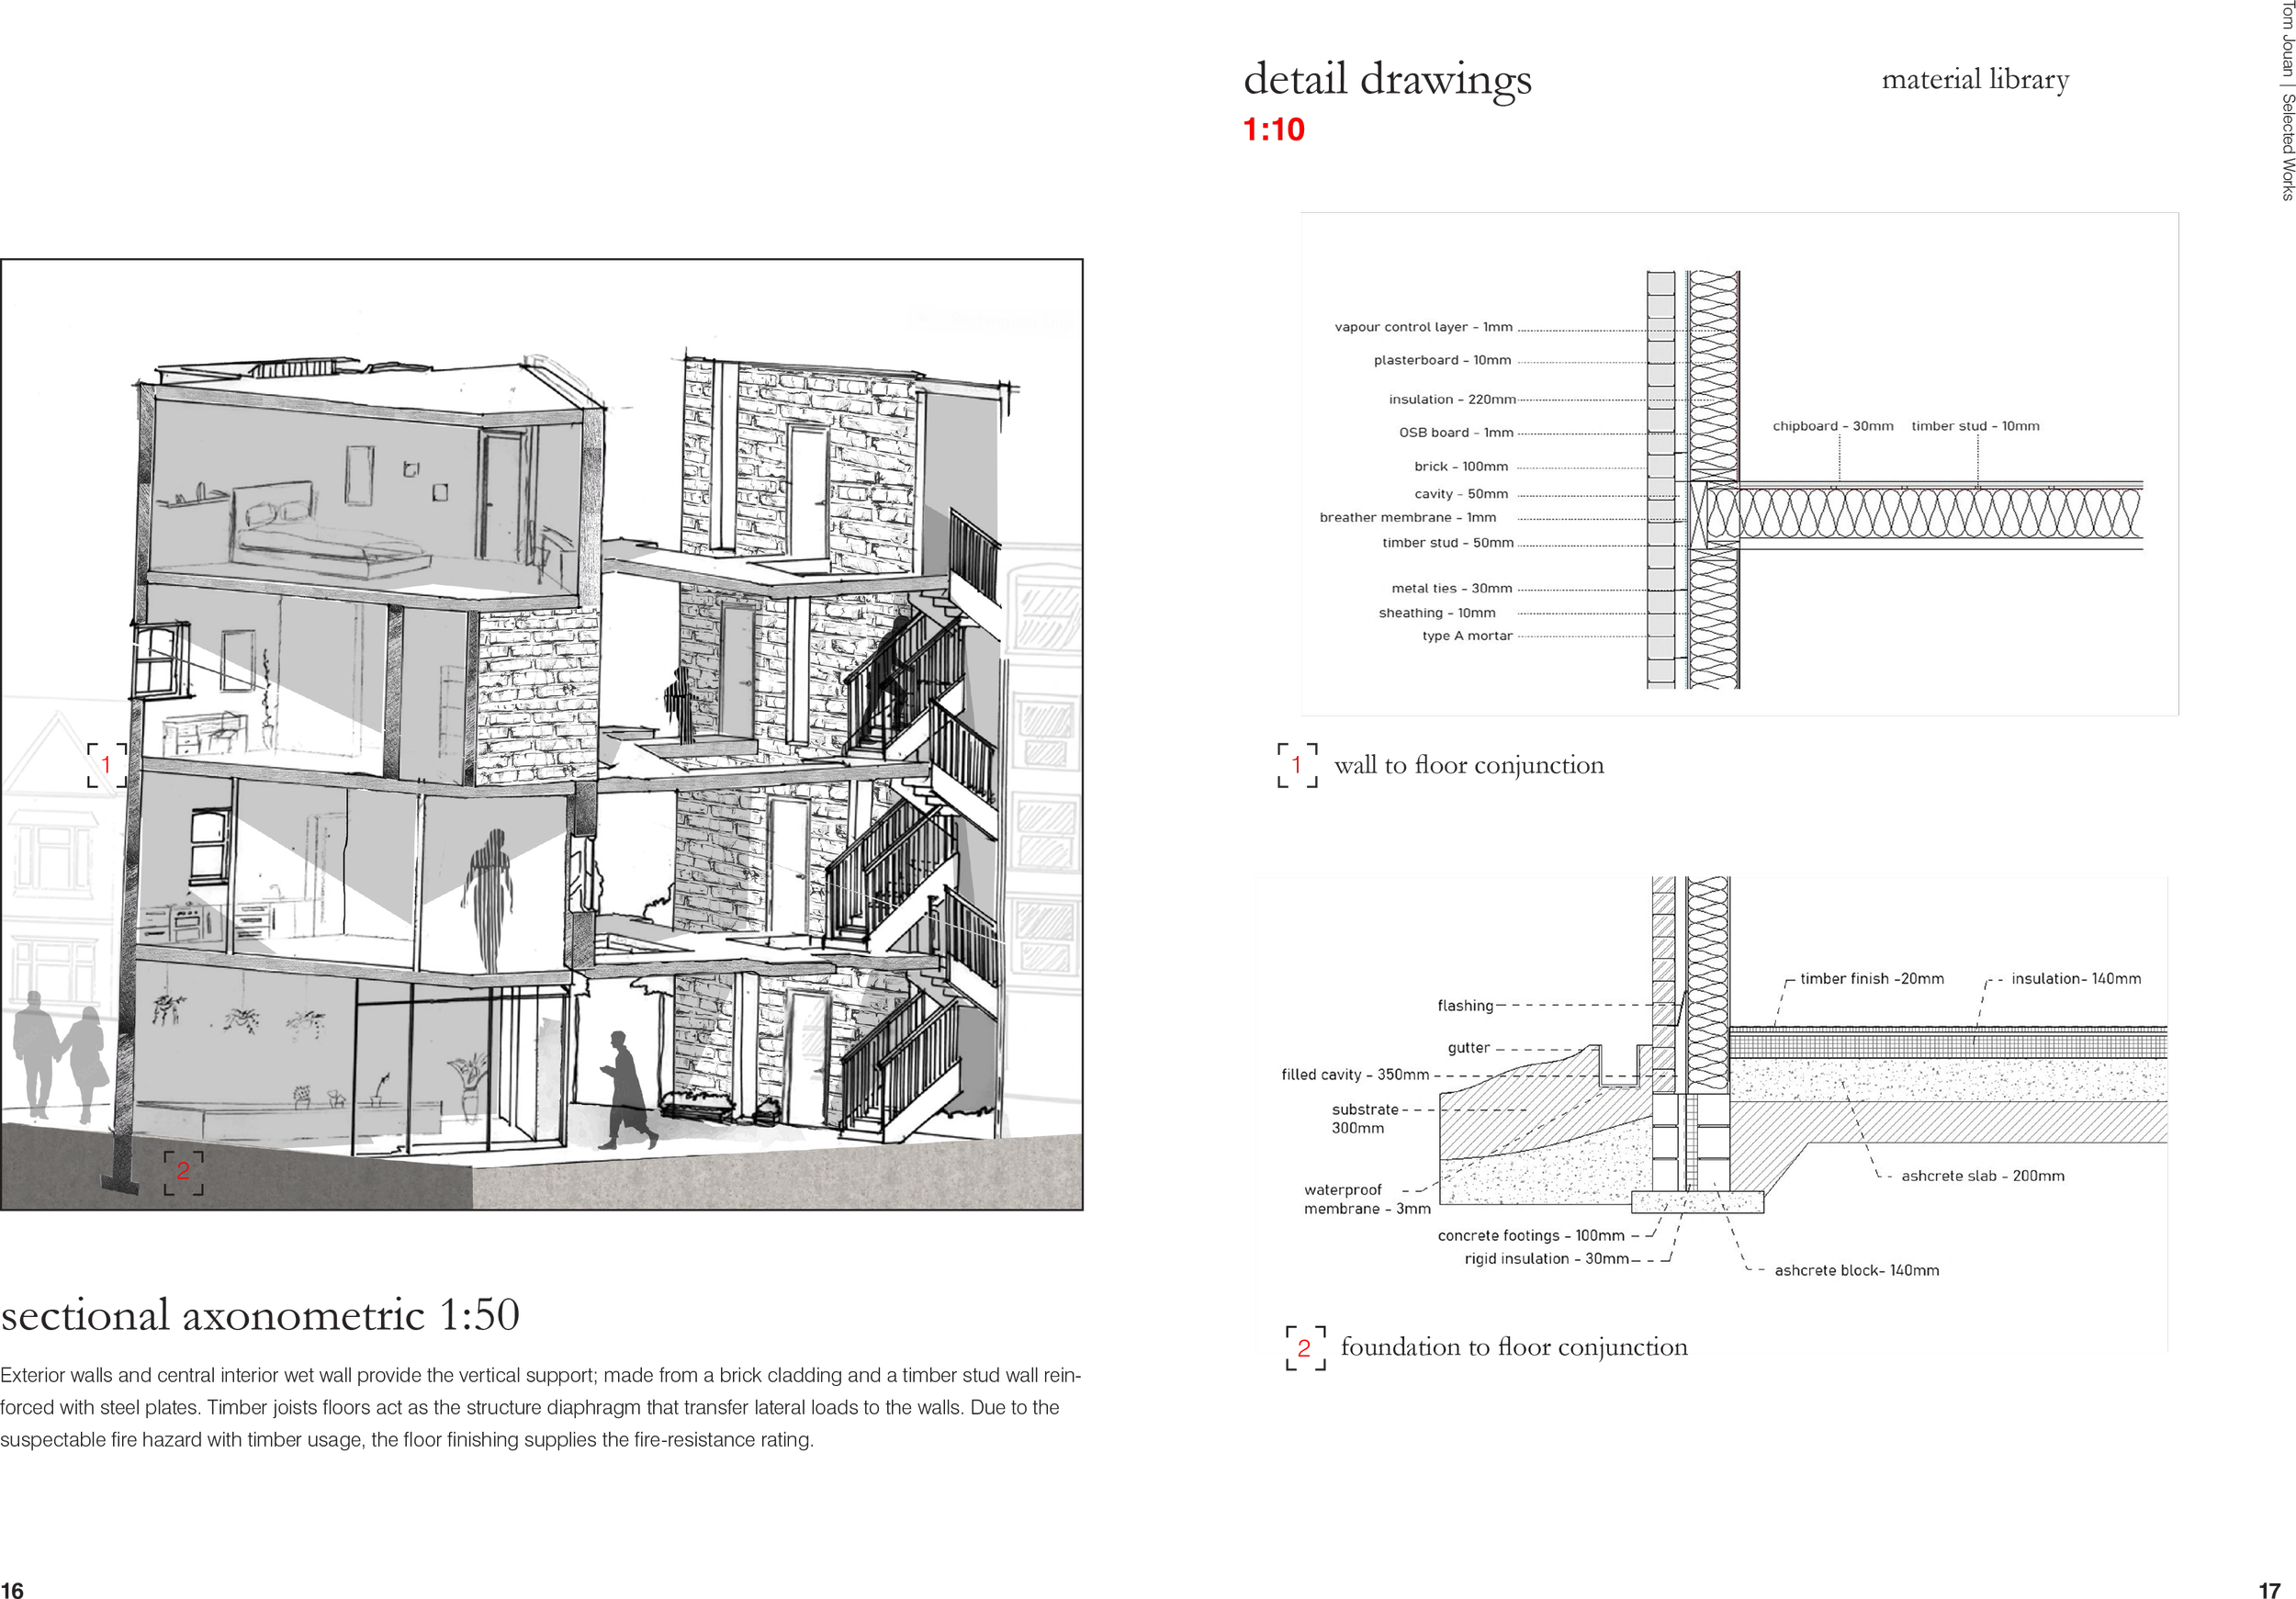Screen dimensions: 2296x1599
Task: Select the couple silhouette at left street edge
Action: [60, 1055]
